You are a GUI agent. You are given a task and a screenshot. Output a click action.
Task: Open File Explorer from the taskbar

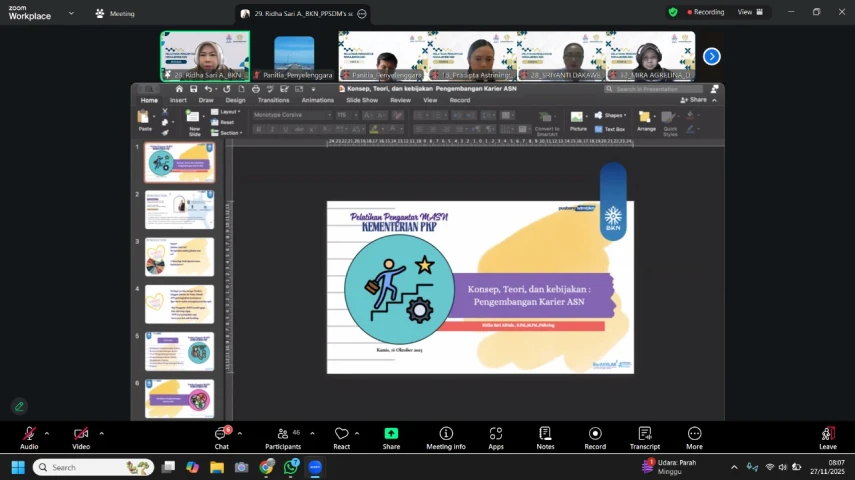click(217, 467)
